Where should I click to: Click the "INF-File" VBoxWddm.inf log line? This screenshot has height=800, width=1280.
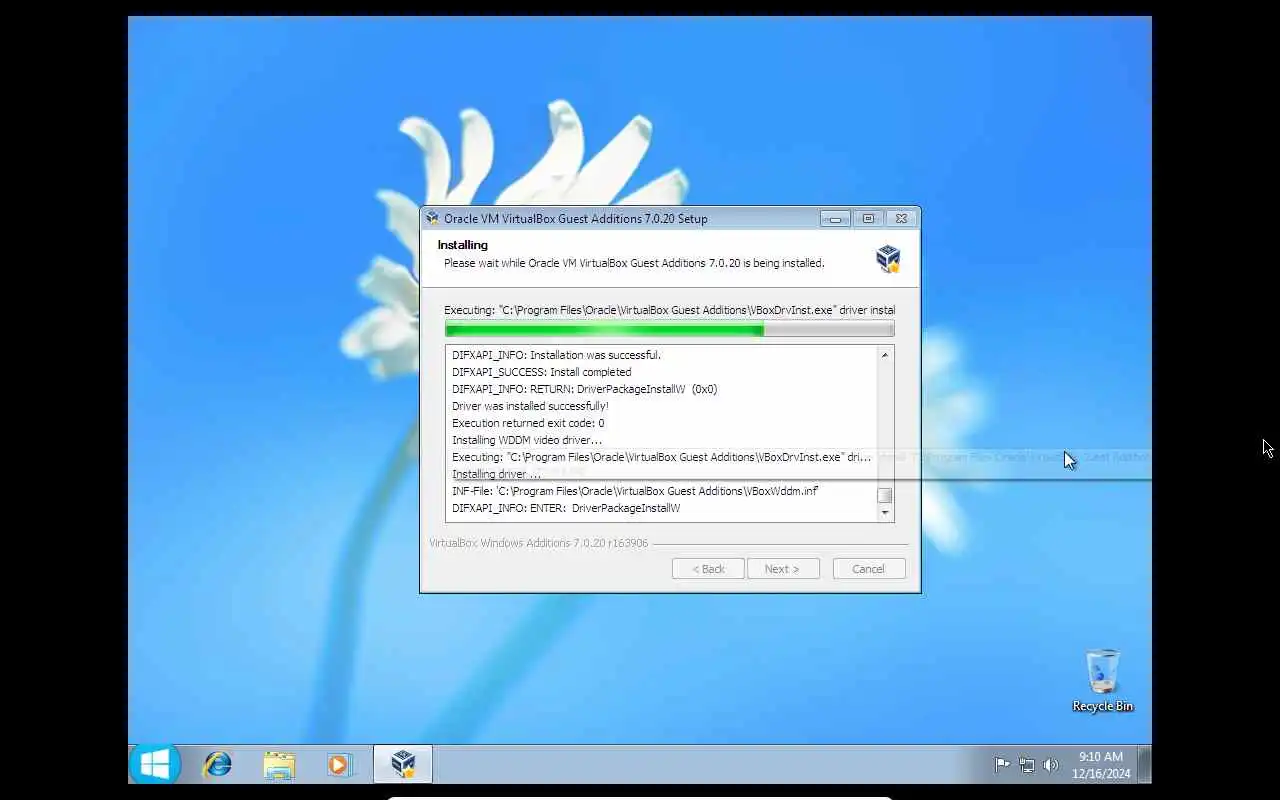[x=635, y=491]
